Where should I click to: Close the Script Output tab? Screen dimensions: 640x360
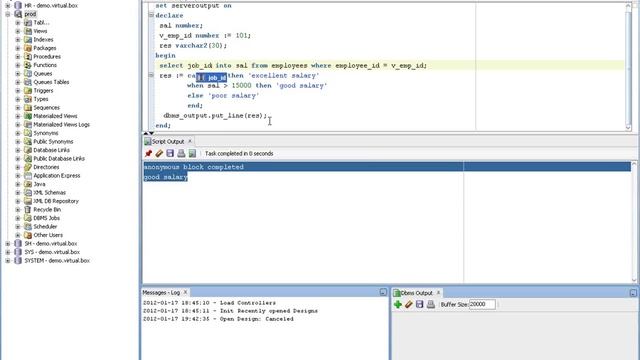190,141
